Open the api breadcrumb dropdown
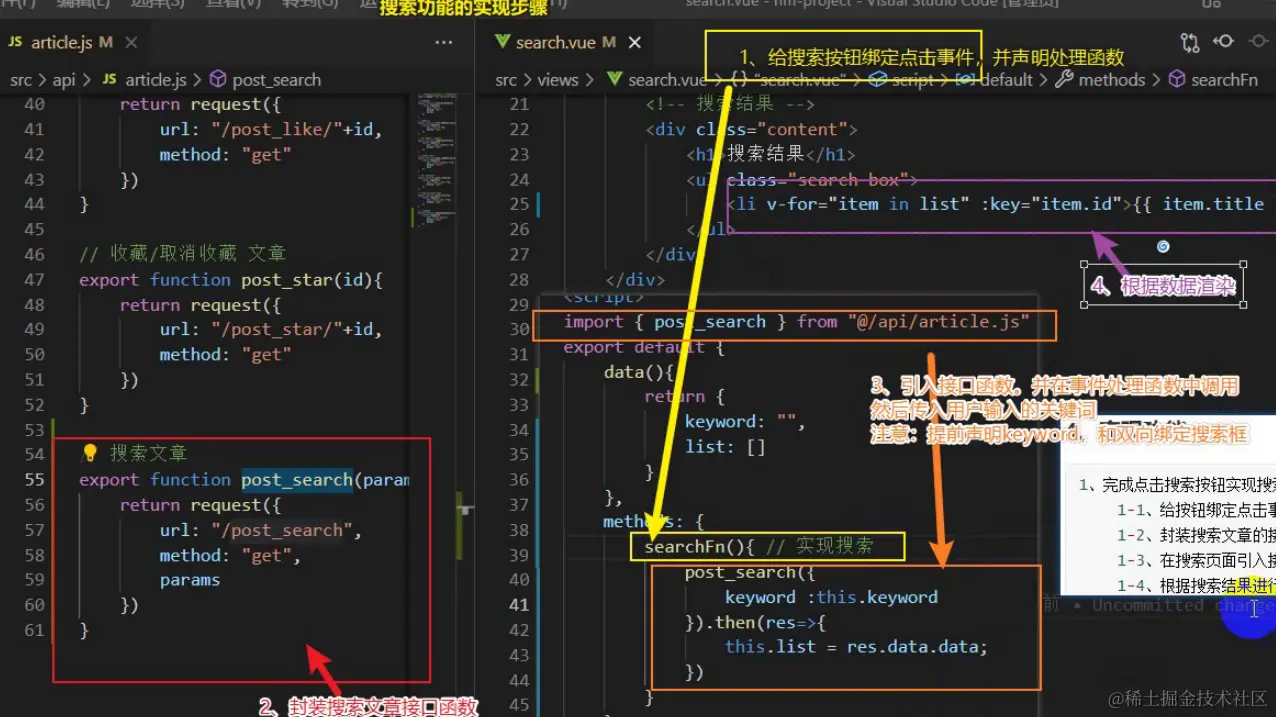The width and height of the screenshot is (1276, 717). pos(64,80)
